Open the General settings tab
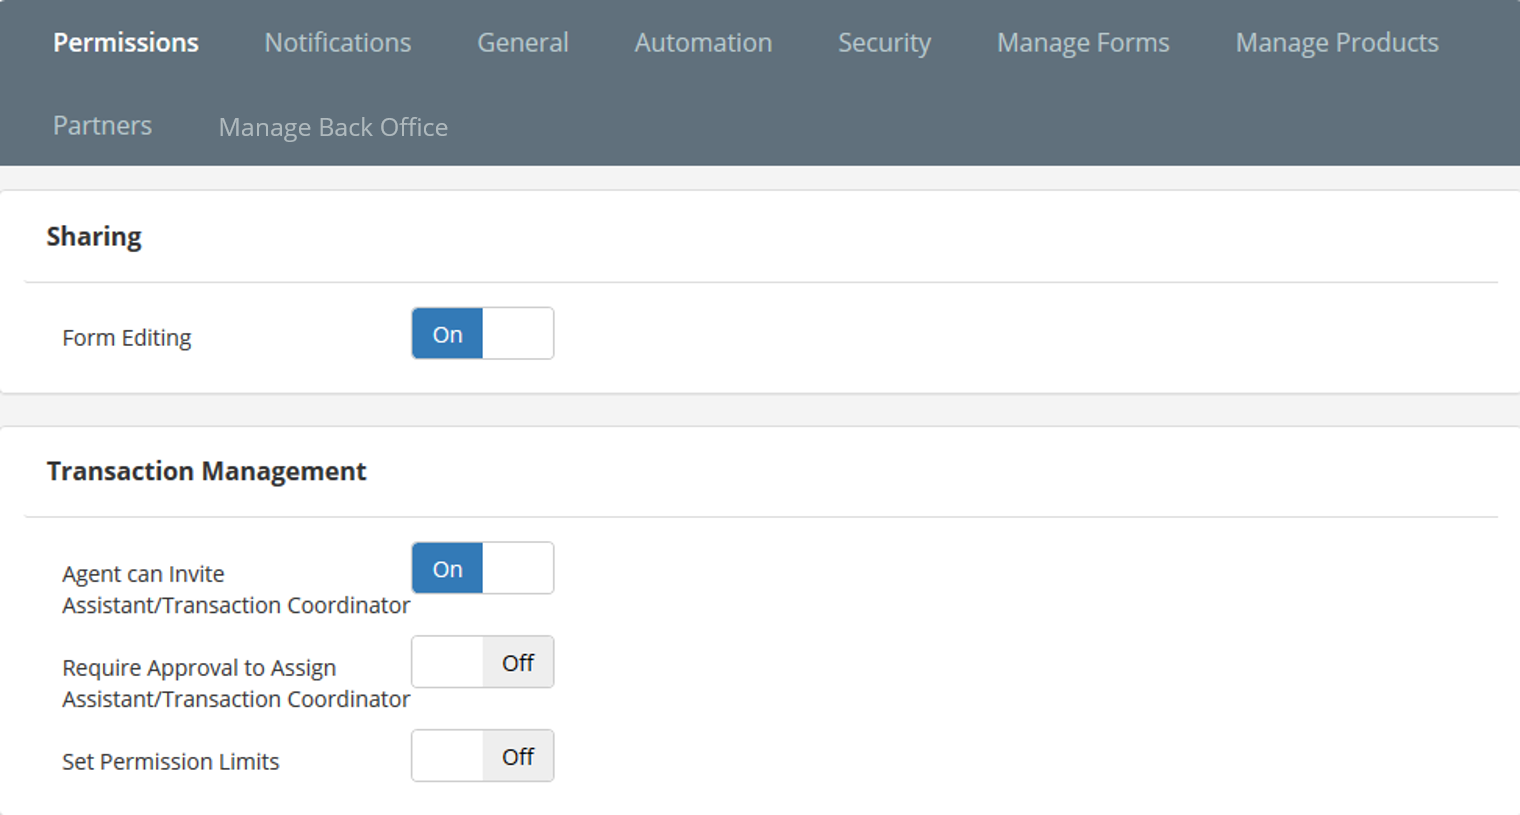This screenshot has width=1520, height=815. pos(522,42)
